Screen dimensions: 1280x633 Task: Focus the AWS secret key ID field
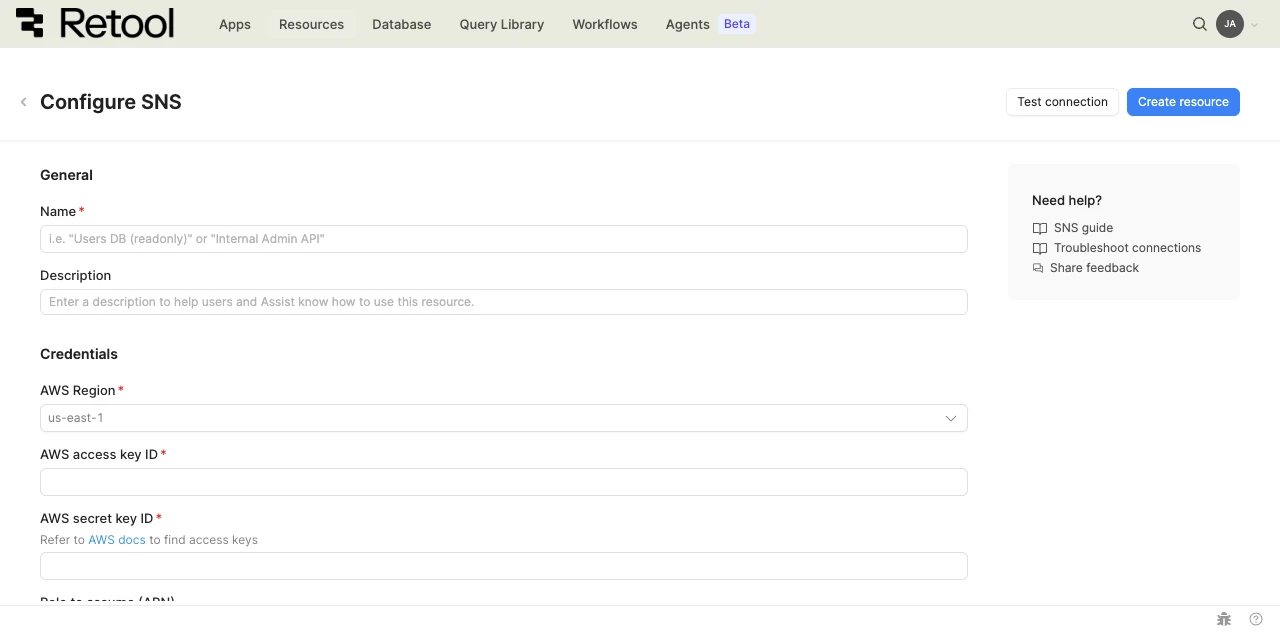(x=504, y=566)
